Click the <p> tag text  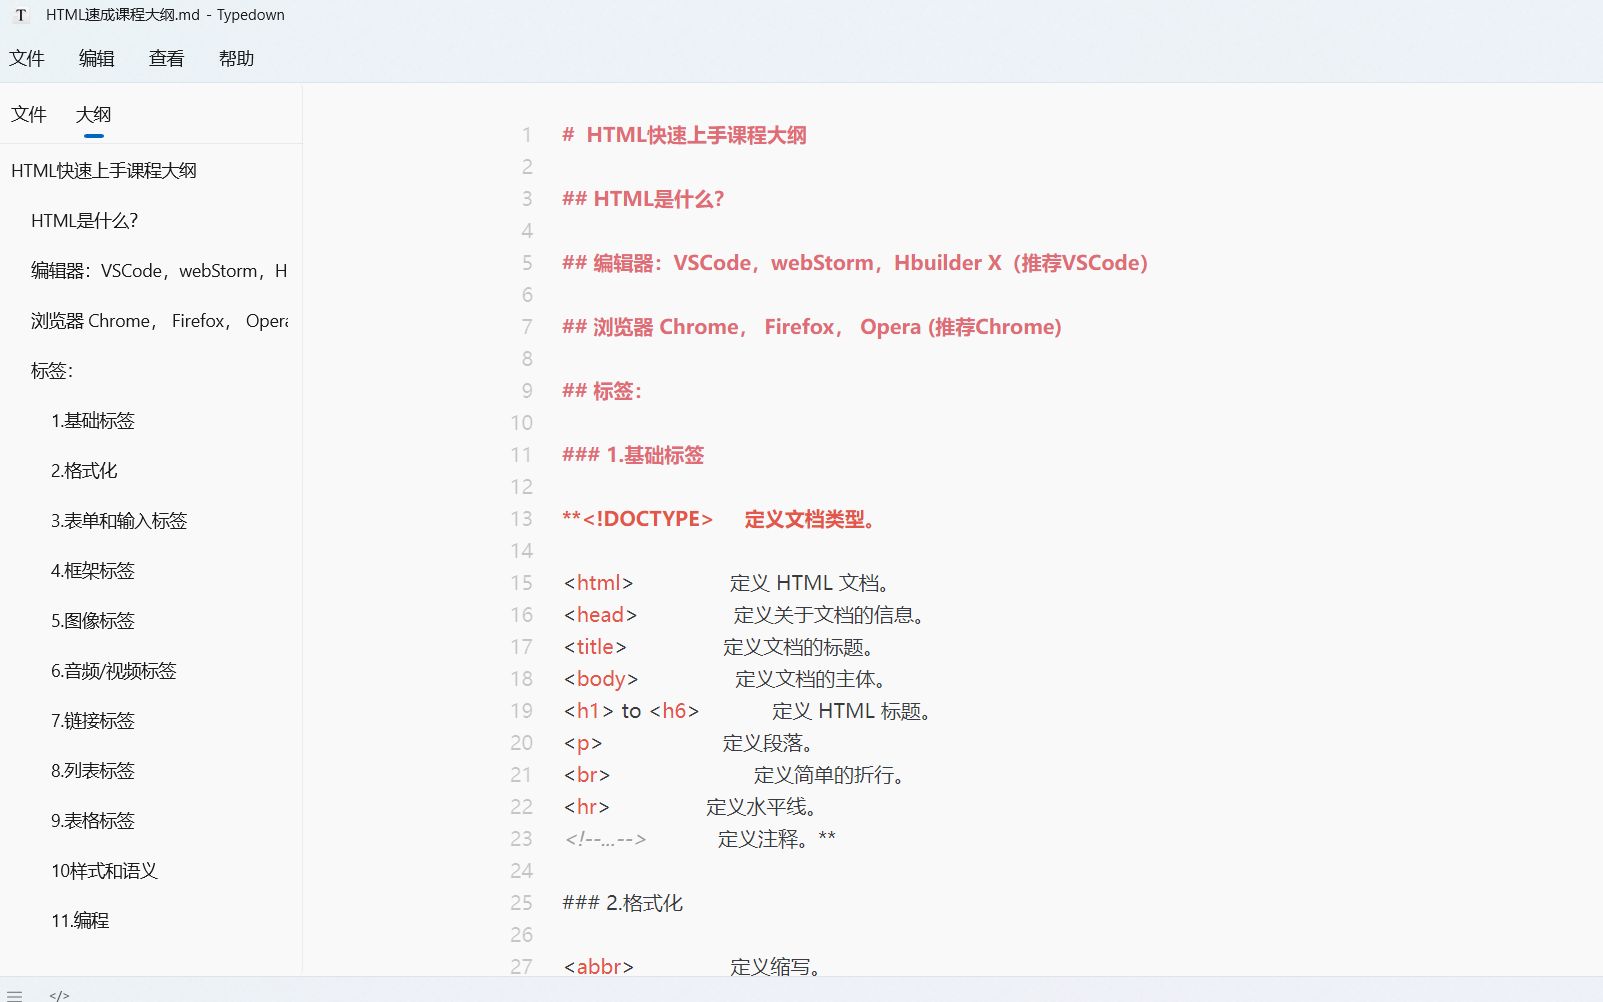tap(583, 743)
